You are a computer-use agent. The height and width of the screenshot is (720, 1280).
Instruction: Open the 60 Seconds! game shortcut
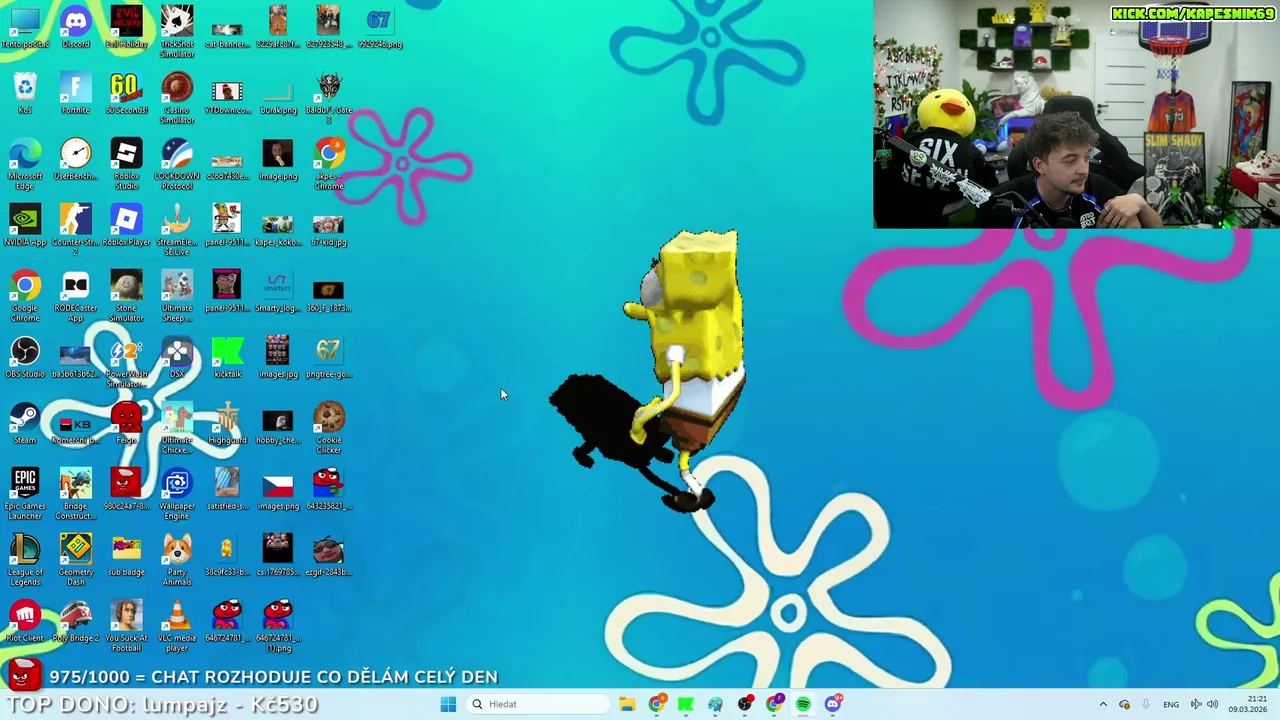(126, 93)
